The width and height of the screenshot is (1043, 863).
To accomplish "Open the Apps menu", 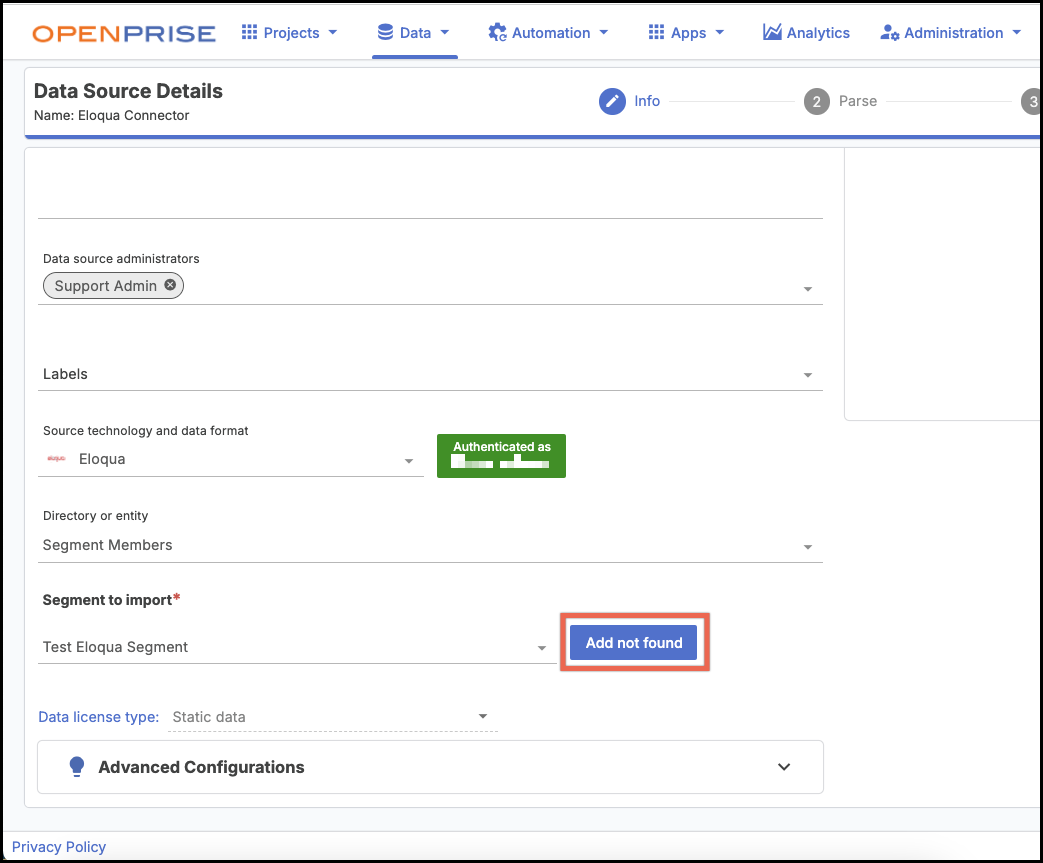I will pyautogui.click(x=686, y=33).
